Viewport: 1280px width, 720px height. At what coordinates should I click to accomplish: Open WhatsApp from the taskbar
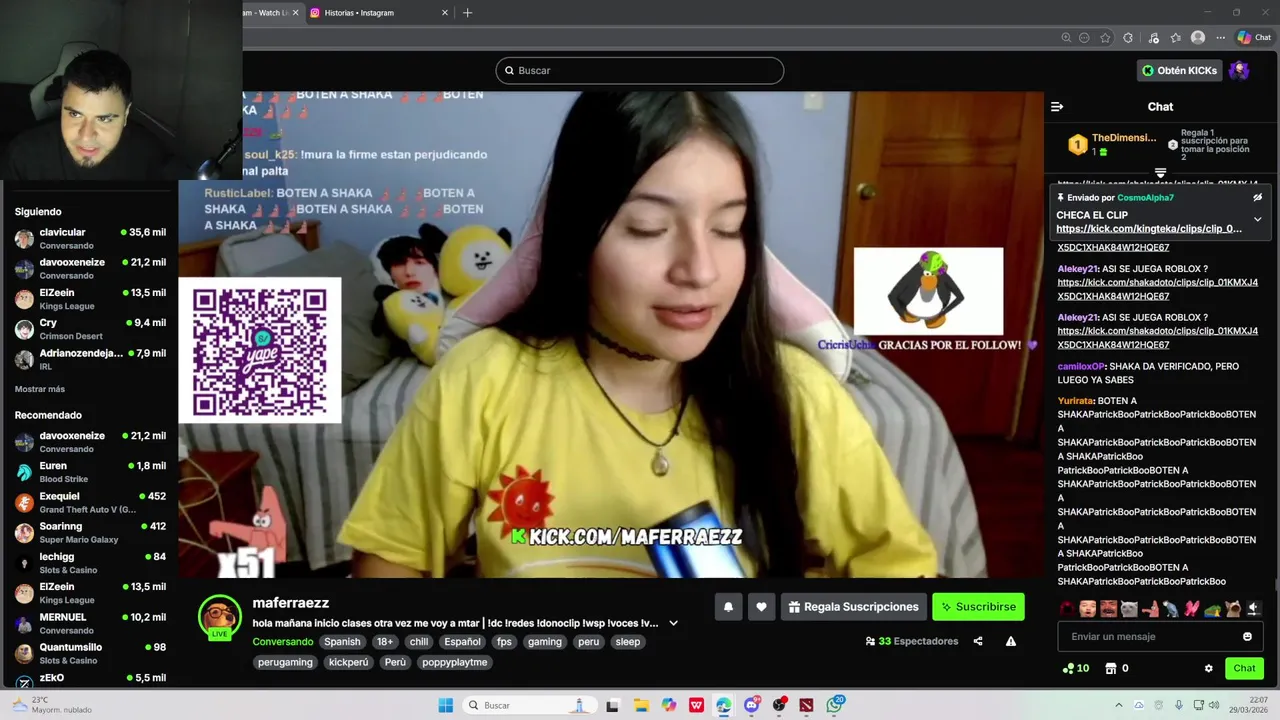(835, 705)
